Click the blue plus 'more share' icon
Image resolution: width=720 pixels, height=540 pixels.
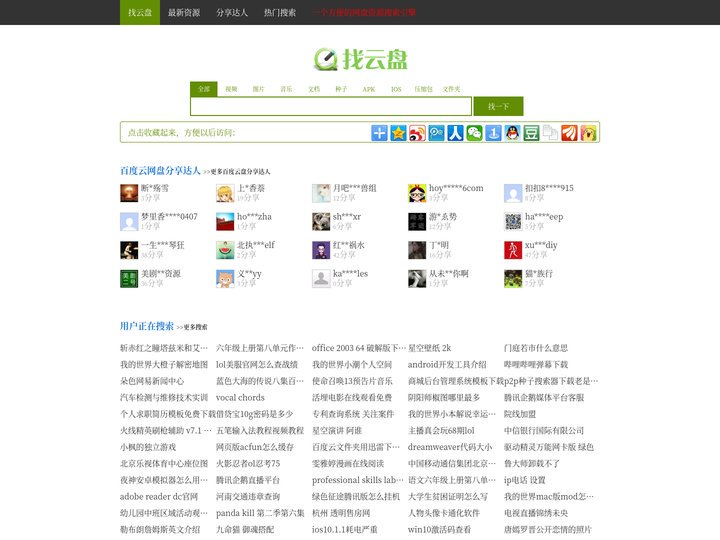pyautogui.click(x=379, y=133)
